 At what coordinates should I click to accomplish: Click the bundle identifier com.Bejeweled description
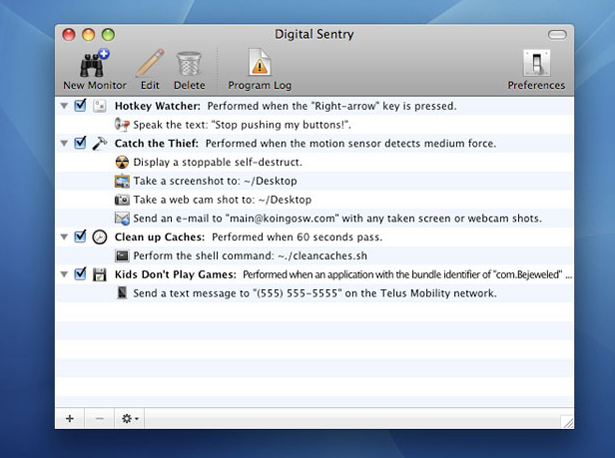(407, 274)
